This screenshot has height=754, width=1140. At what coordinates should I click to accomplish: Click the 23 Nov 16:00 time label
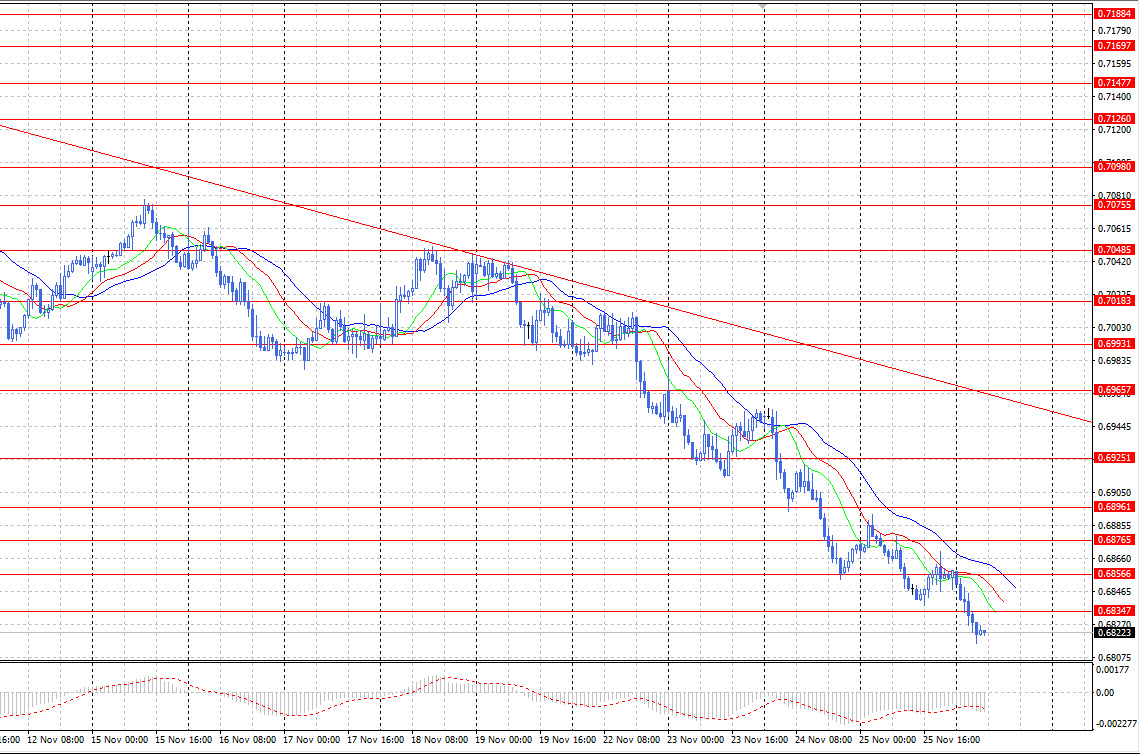point(759,739)
